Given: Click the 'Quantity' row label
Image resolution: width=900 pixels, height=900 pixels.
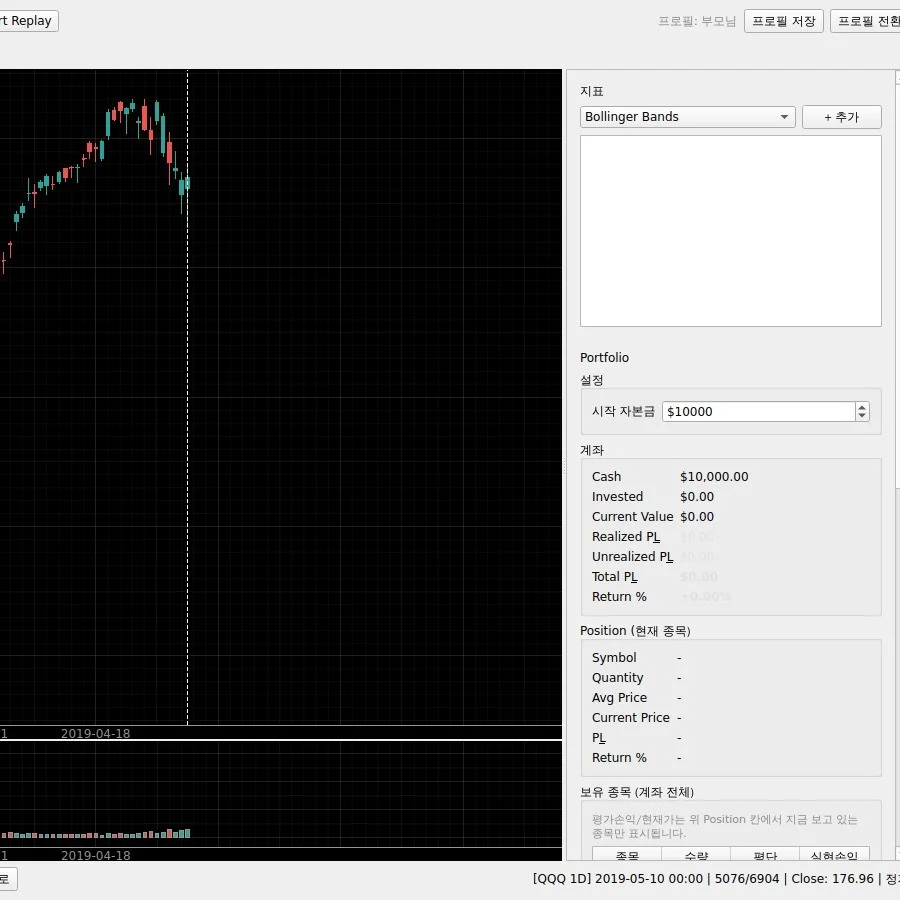Looking at the screenshot, I should 617,678.
